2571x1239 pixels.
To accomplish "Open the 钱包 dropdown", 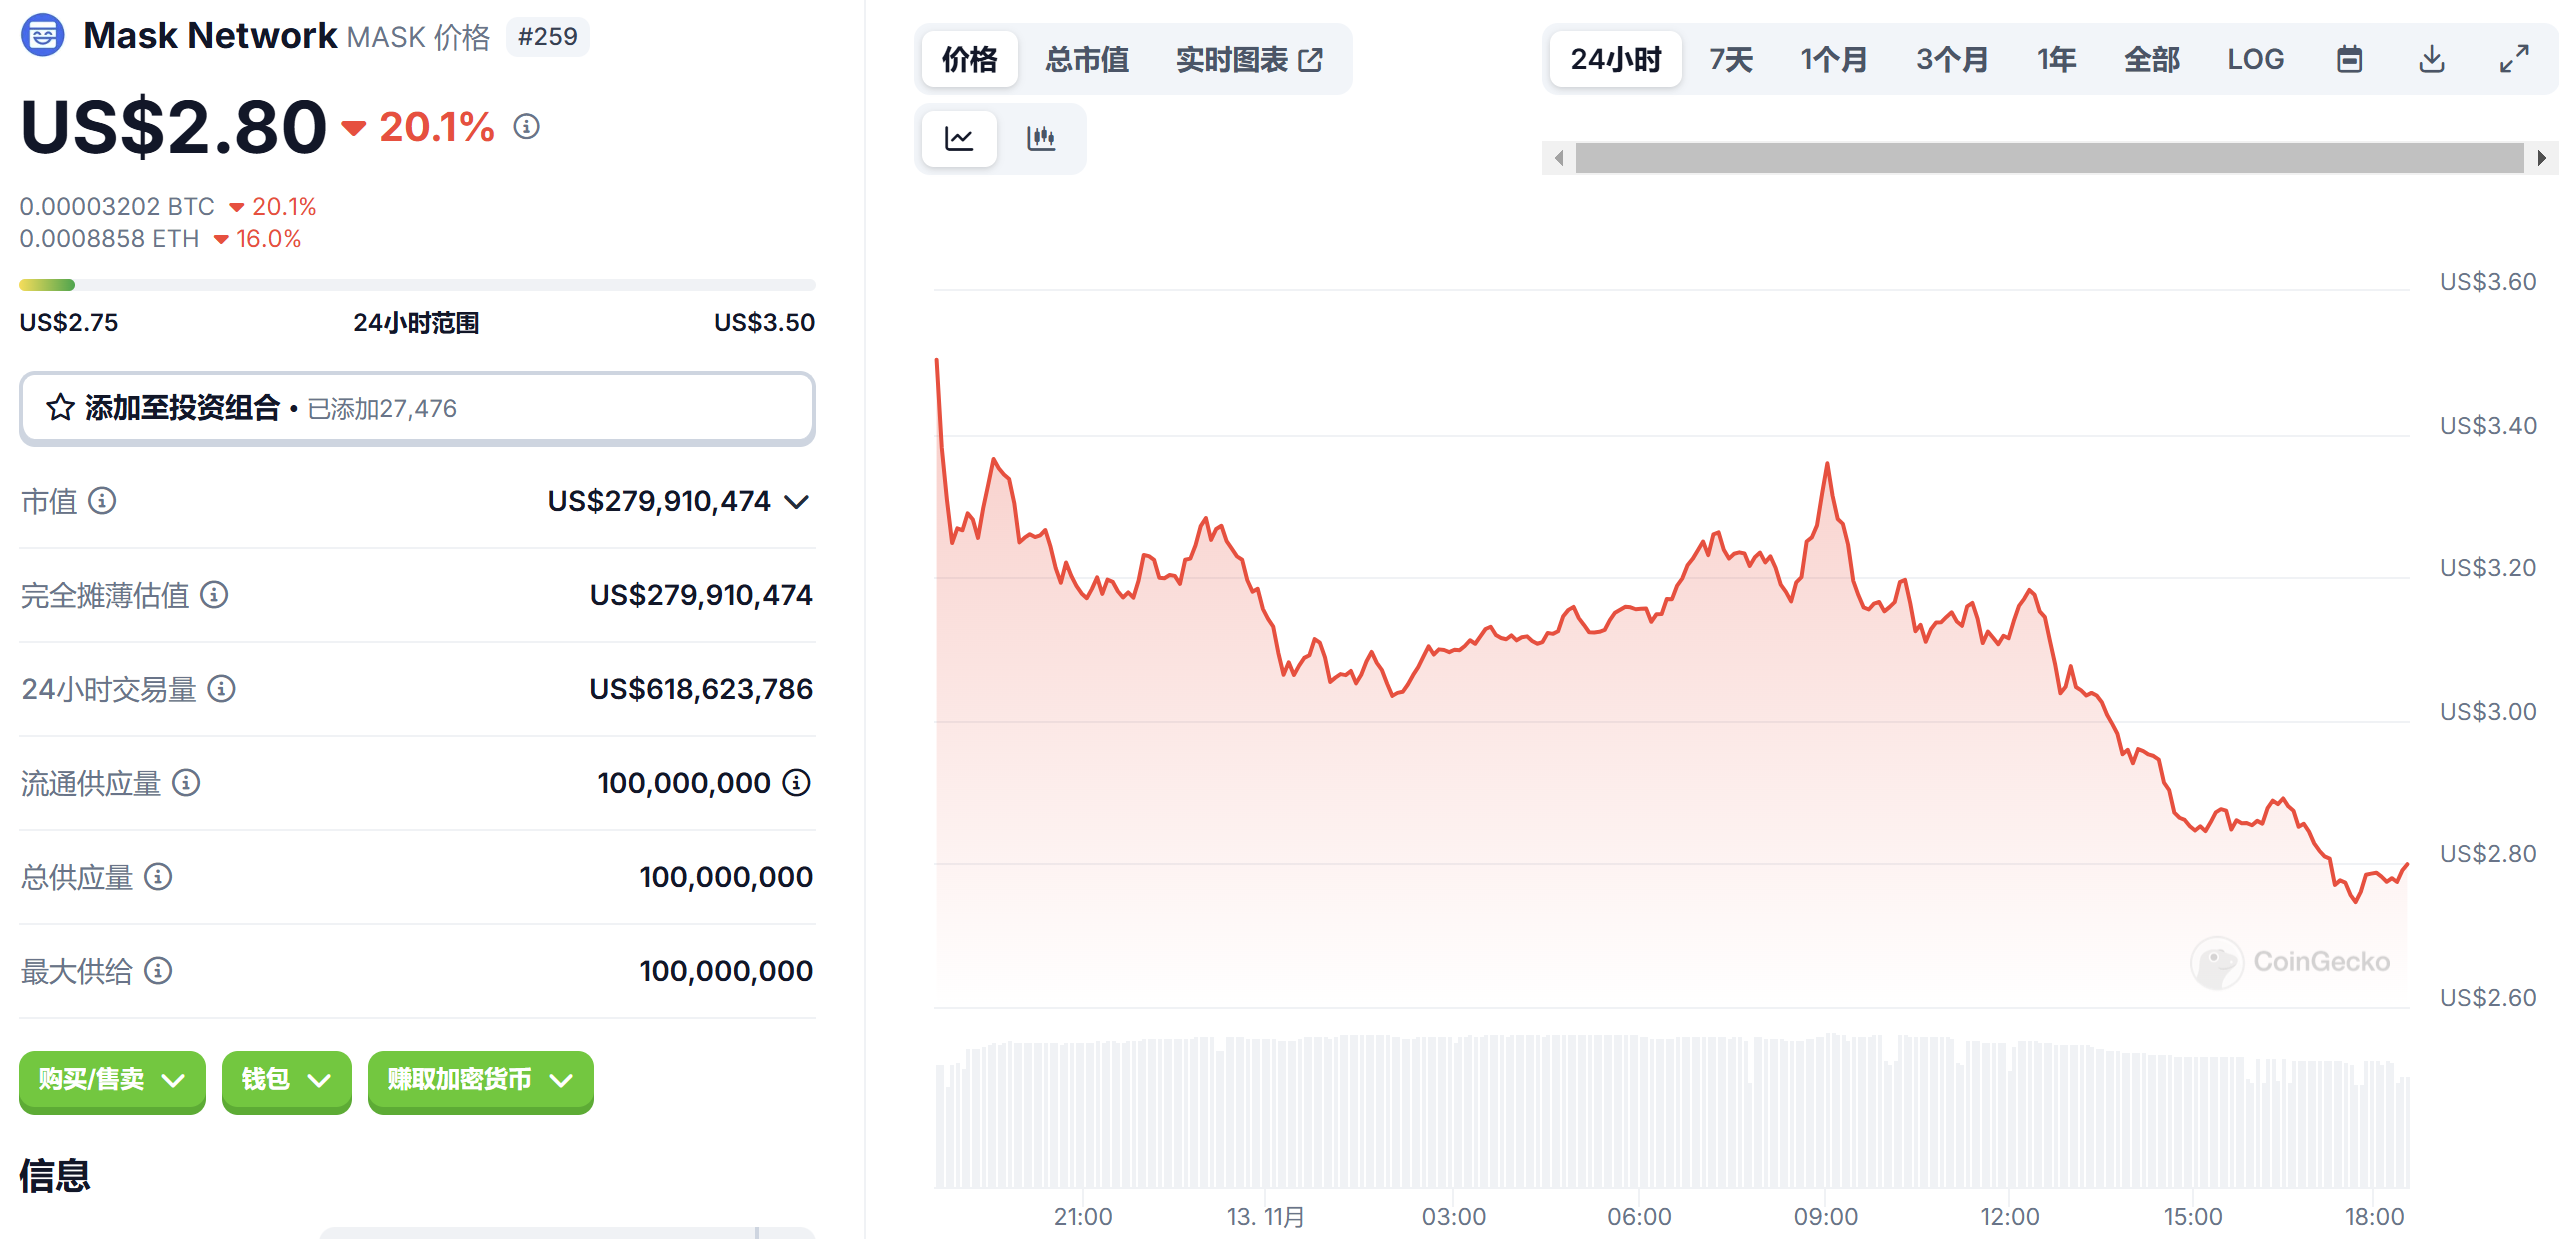I will click(286, 1079).
